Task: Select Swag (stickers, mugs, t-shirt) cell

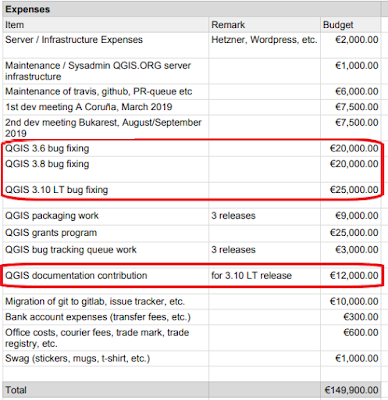Action: point(106,359)
